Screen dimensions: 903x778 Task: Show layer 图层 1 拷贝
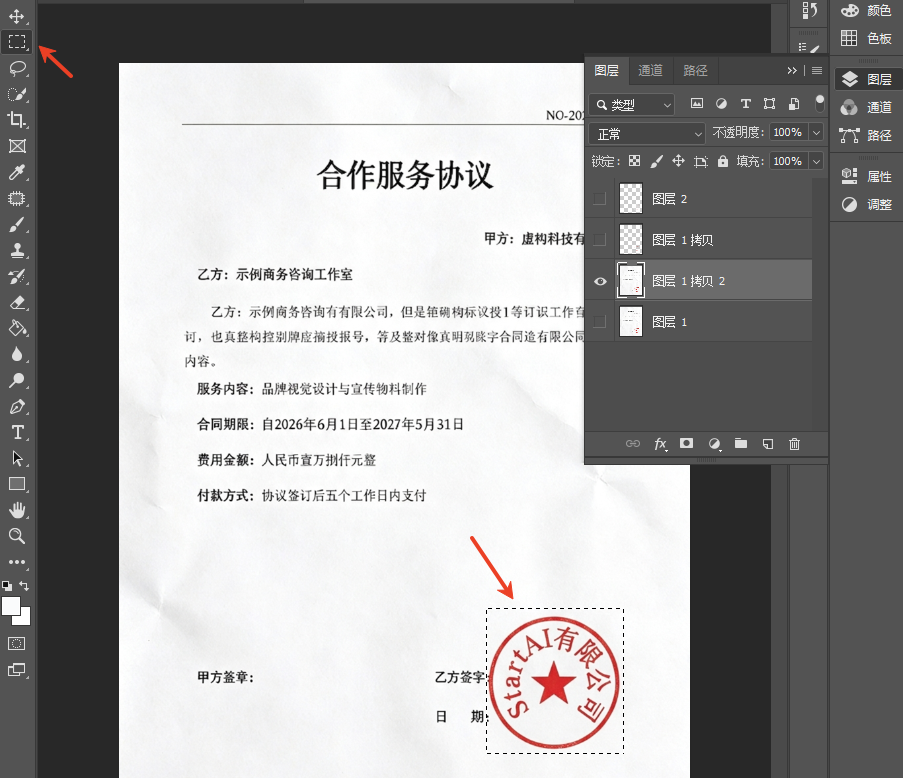pos(600,240)
